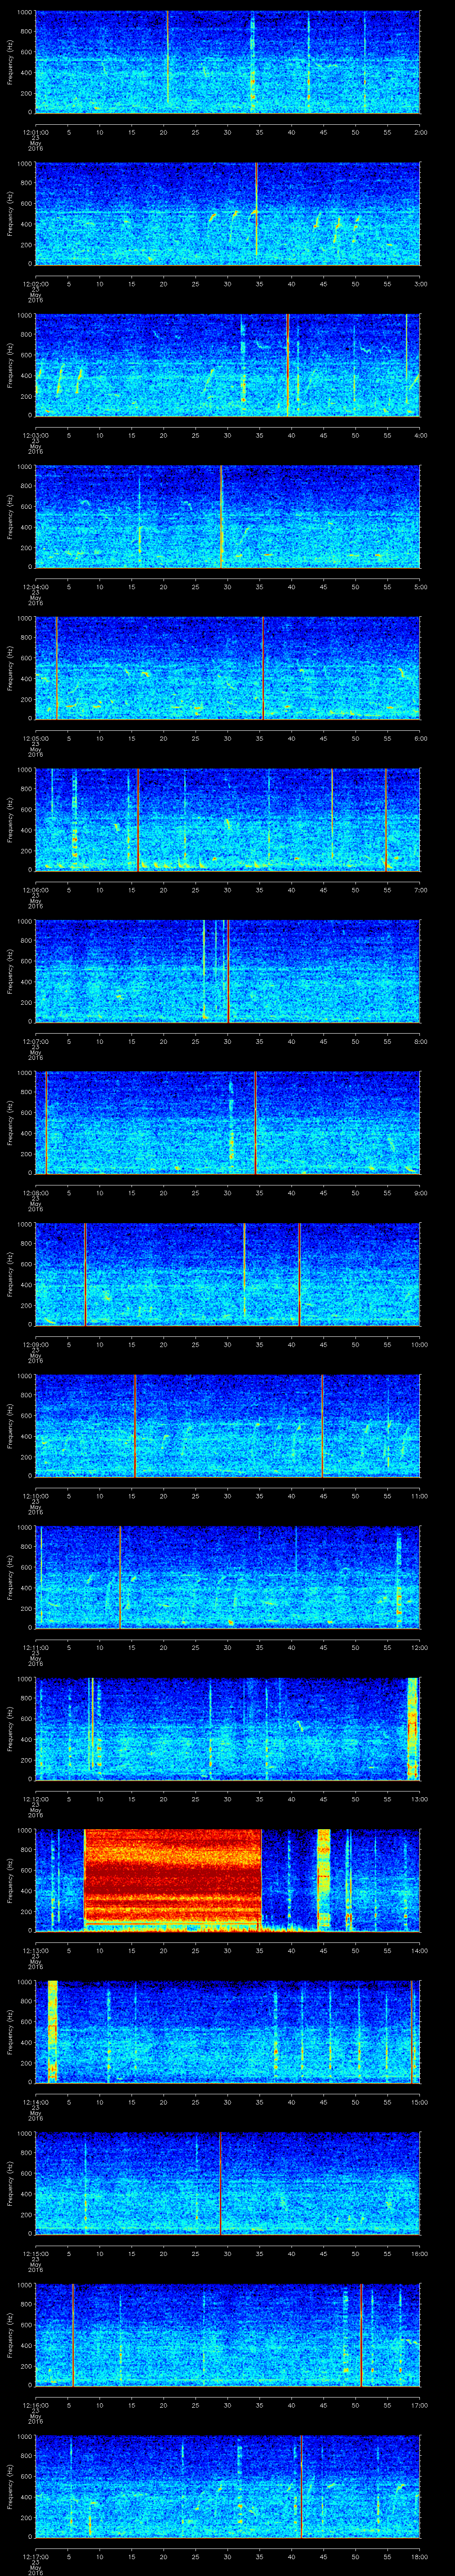The height and width of the screenshot is (2576, 455).
Task: Click the '12:17:00' start time label
Action: coord(35,2556)
